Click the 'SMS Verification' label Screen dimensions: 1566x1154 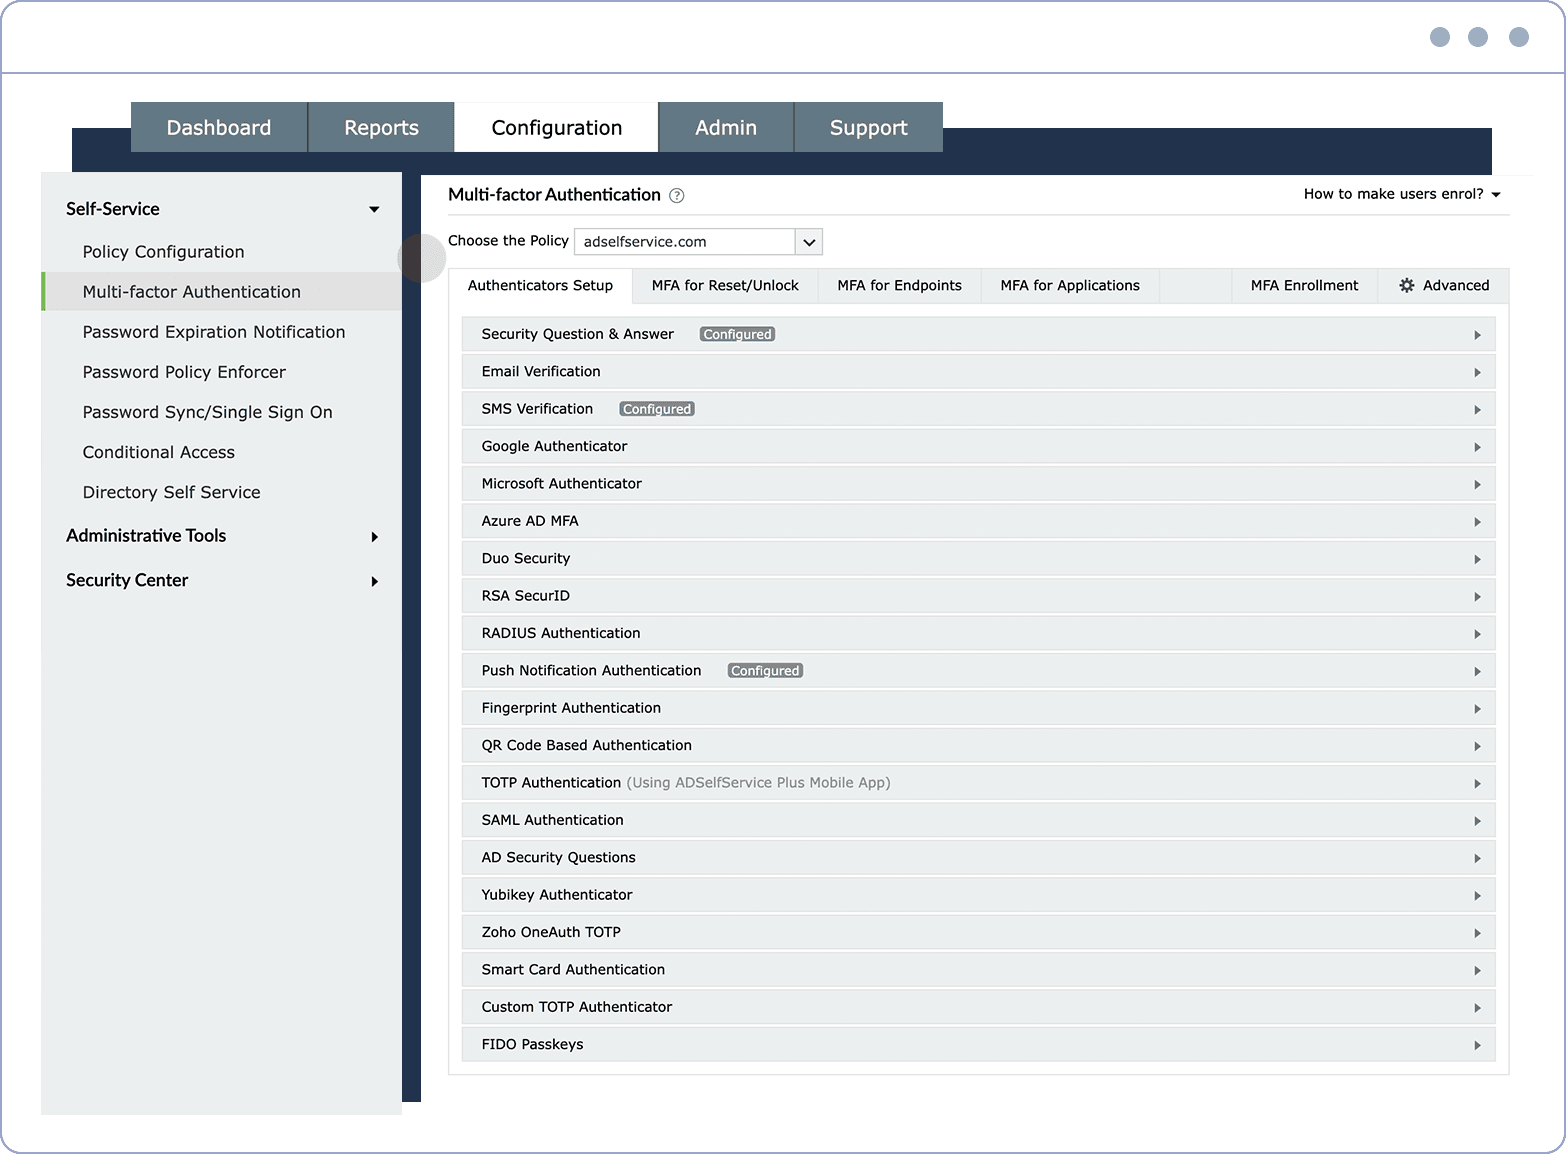click(x=537, y=409)
